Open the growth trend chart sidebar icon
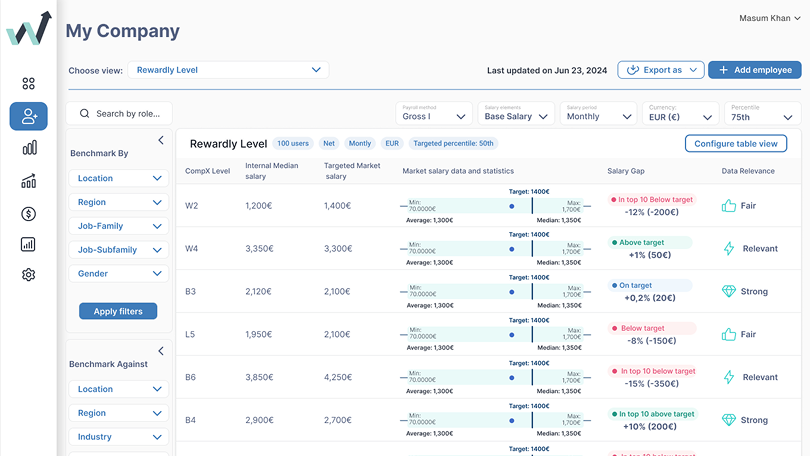This screenshot has height=456, width=810. 28,181
